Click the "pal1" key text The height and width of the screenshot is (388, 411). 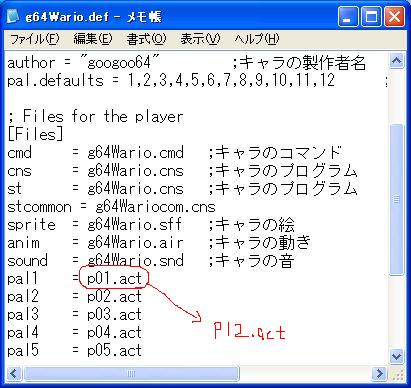[23, 279]
